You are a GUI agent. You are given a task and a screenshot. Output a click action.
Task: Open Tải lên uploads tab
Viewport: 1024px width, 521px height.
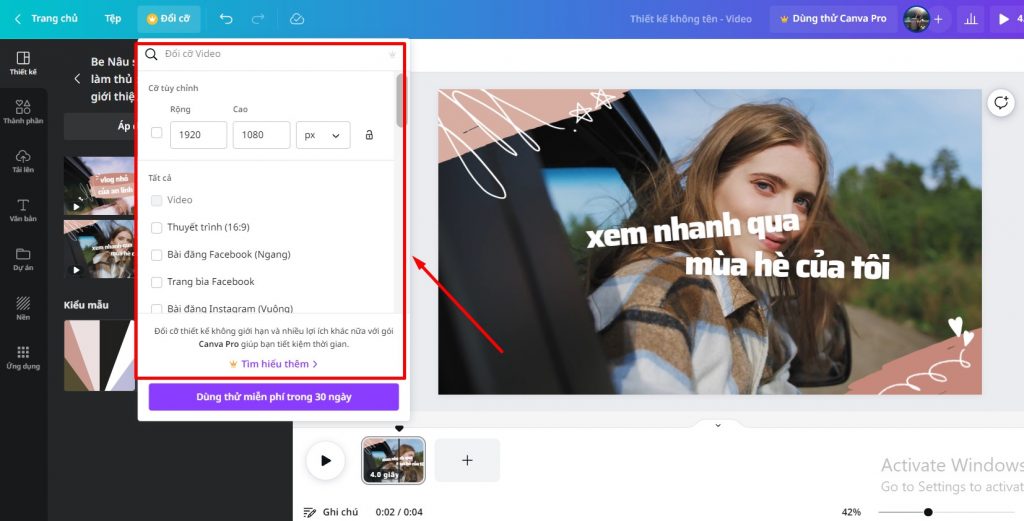pyautogui.click(x=23, y=161)
